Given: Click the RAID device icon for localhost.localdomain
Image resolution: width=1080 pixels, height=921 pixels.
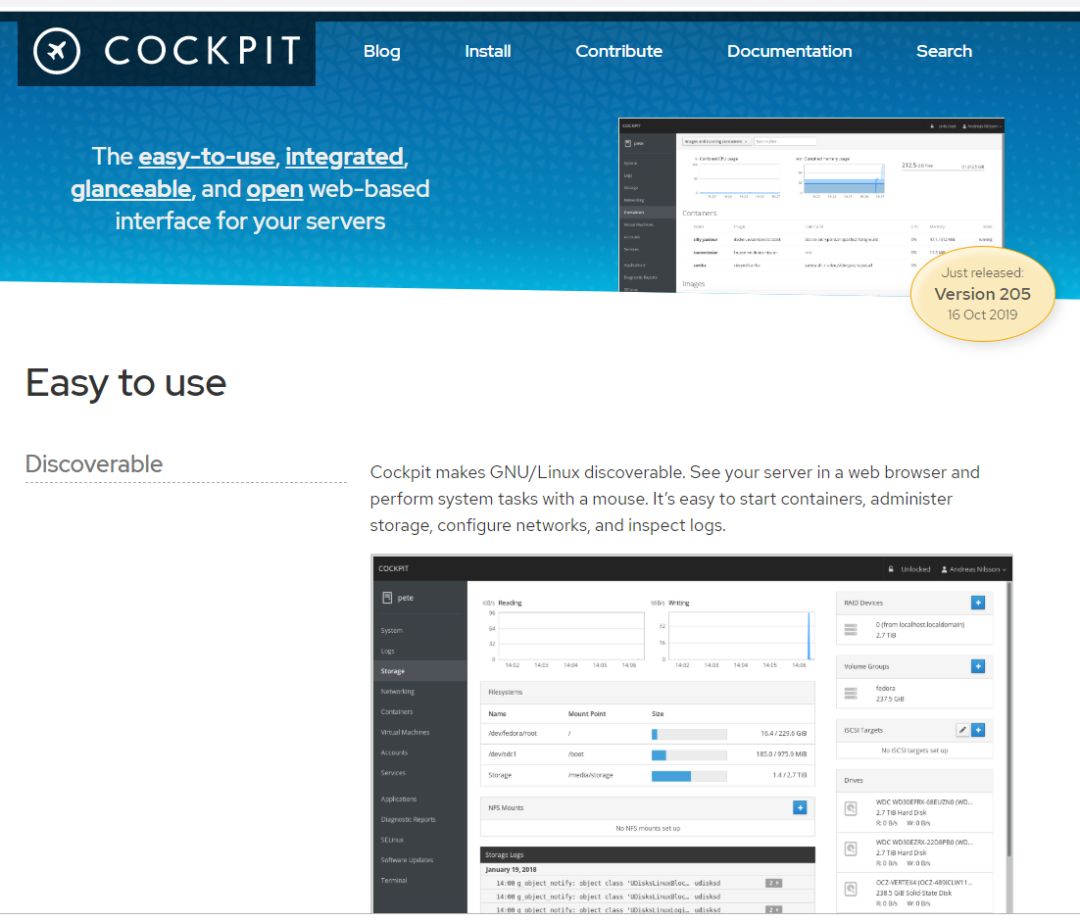Looking at the screenshot, I should tap(851, 630).
